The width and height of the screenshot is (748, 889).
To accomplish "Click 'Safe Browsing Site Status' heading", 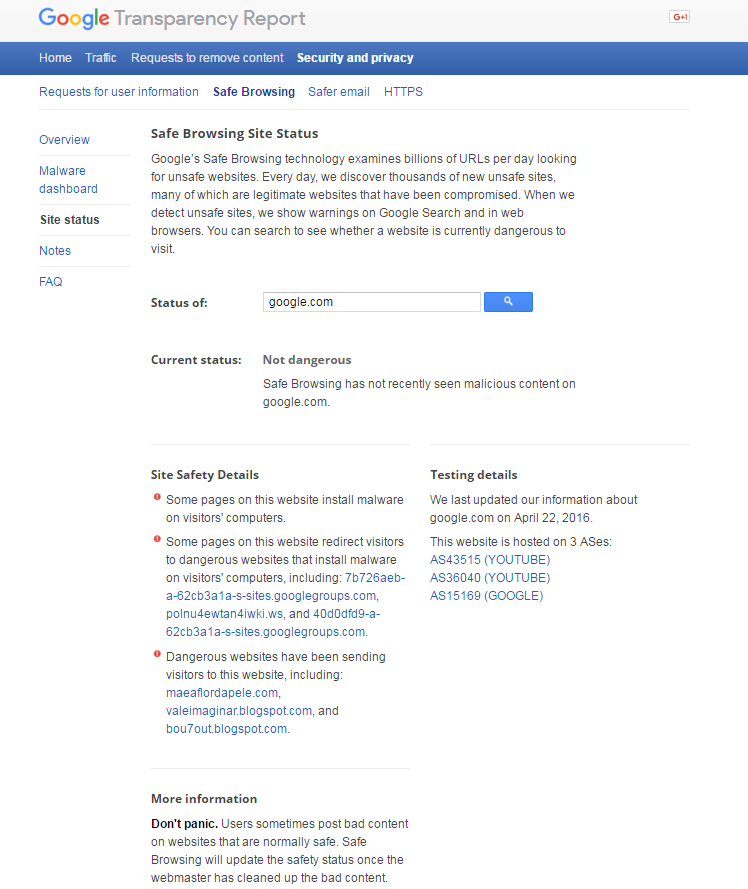I will [x=234, y=134].
